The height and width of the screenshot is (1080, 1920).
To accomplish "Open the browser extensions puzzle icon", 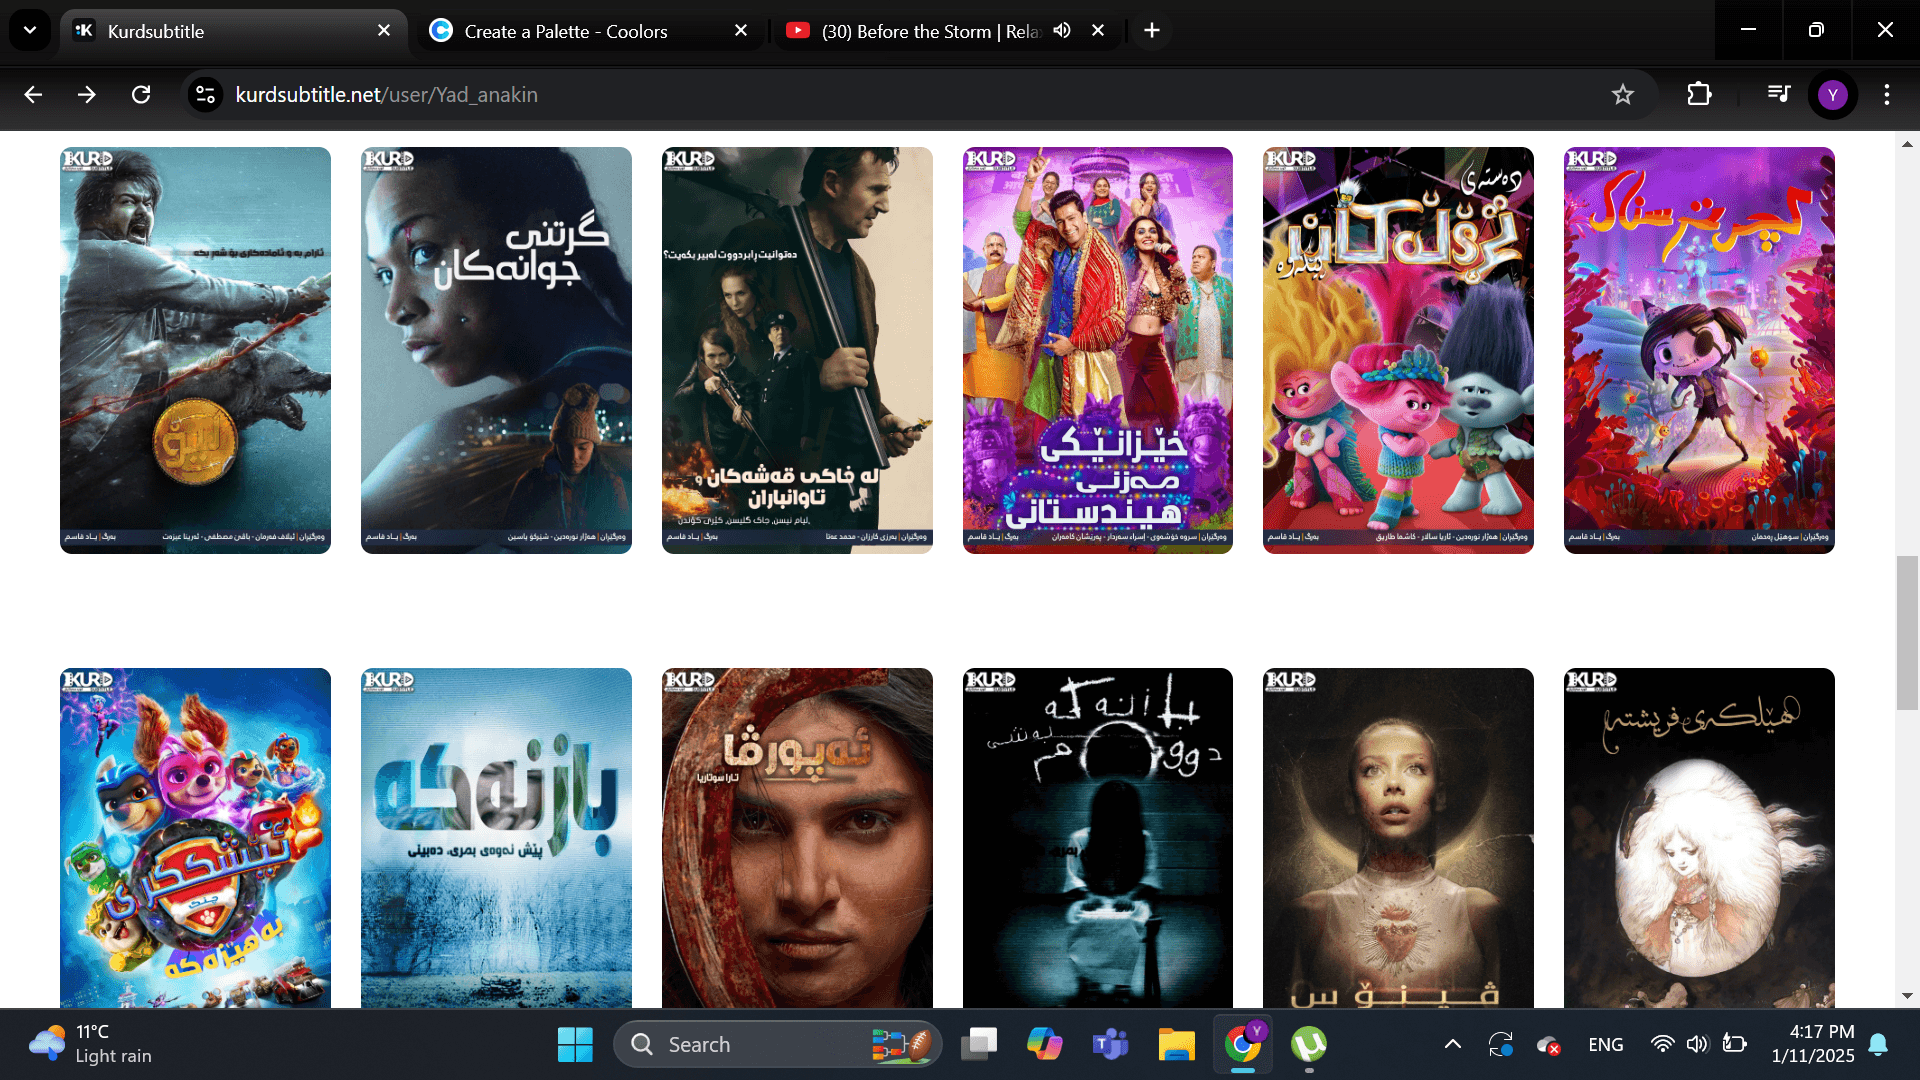I will [1699, 95].
